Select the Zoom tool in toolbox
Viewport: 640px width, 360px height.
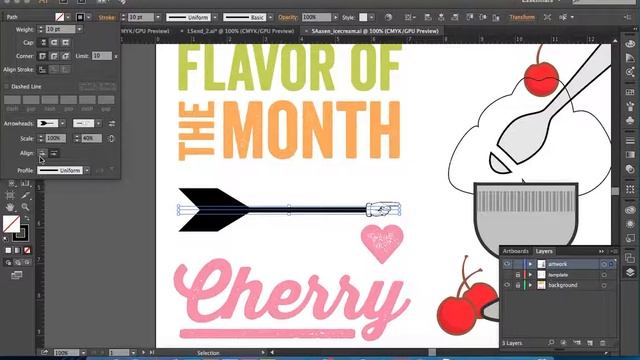coord(25,207)
